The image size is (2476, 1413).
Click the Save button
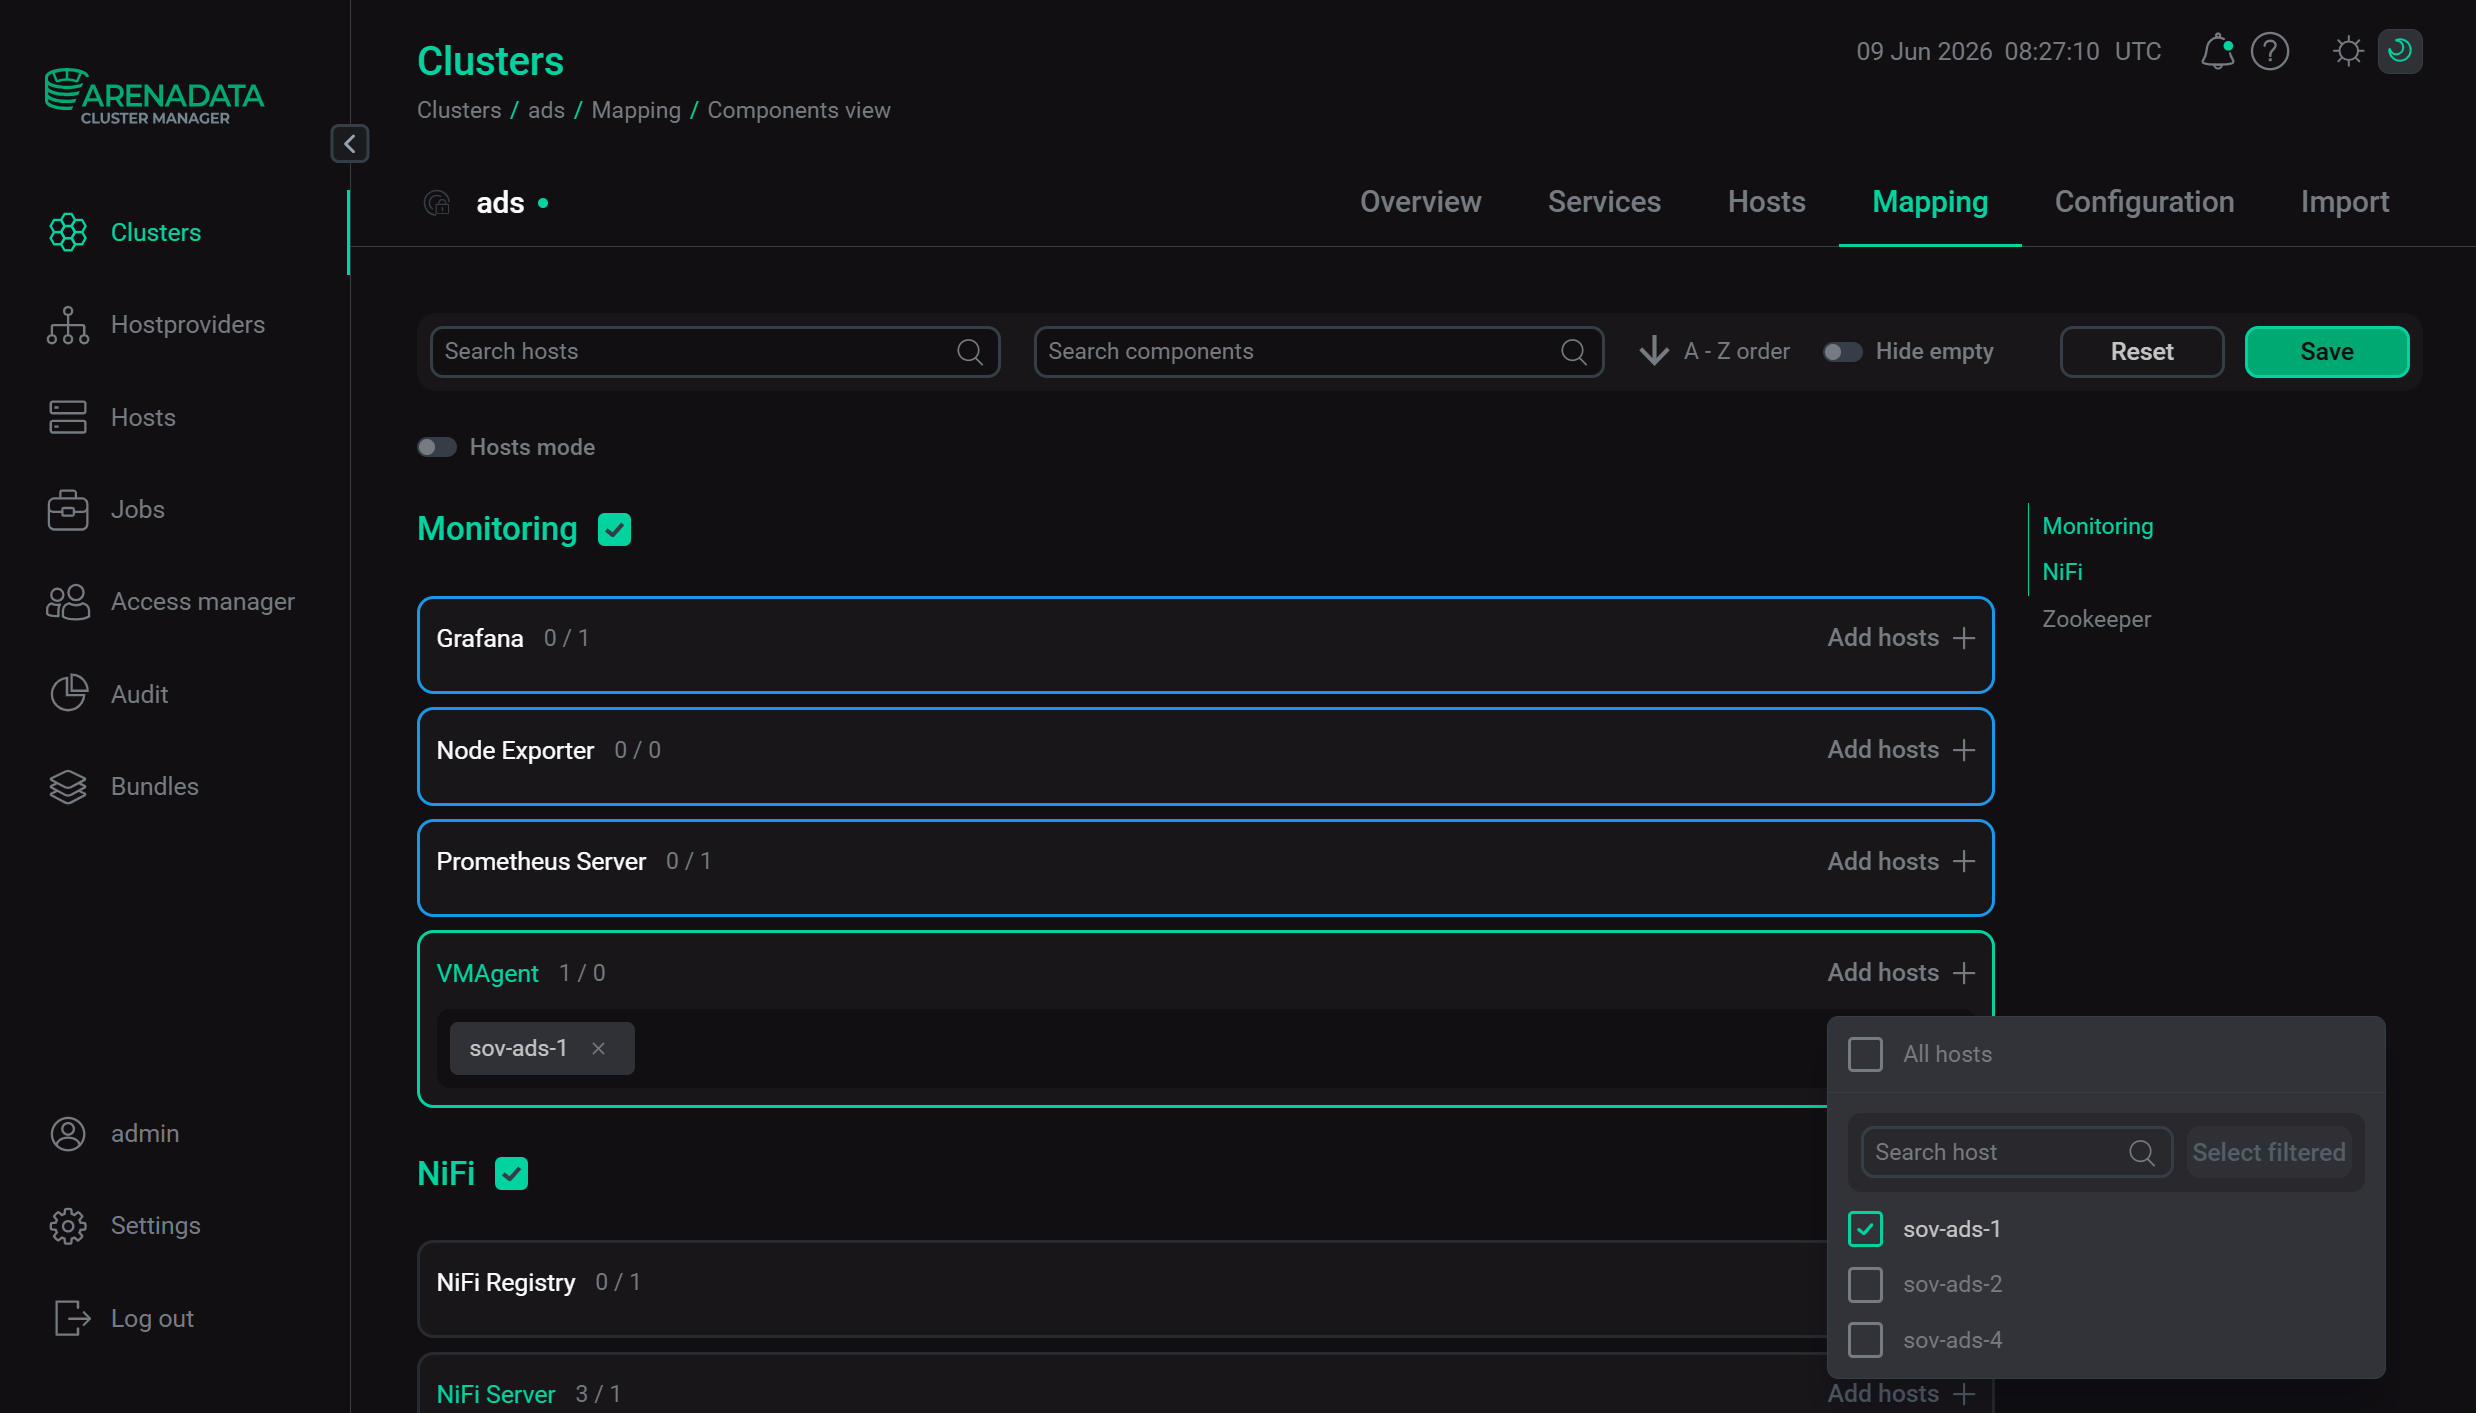[x=2327, y=352]
